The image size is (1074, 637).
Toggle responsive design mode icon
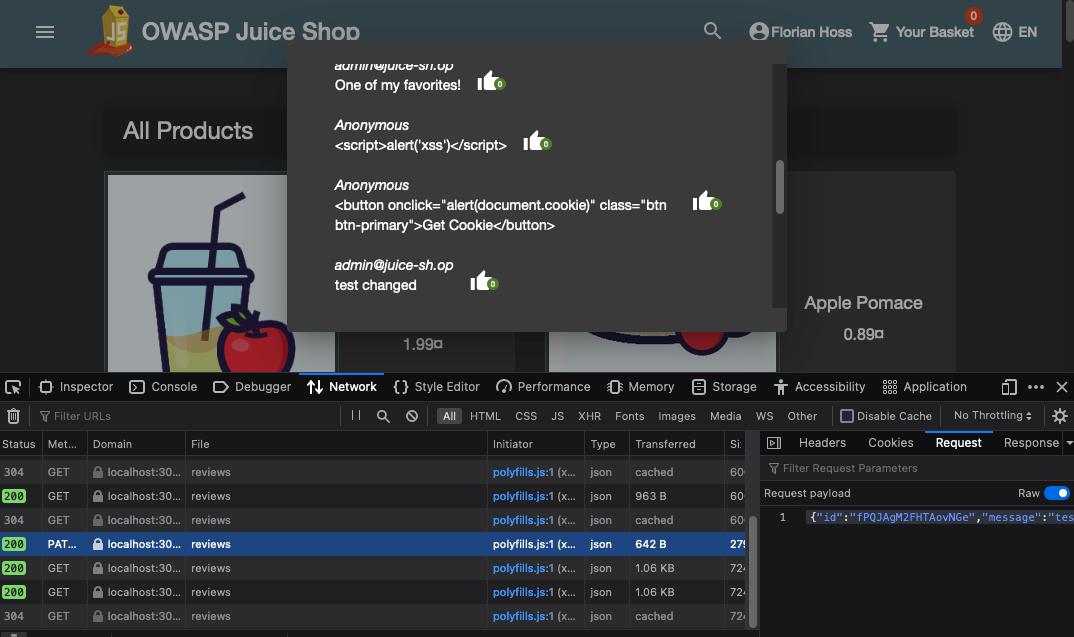(x=1009, y=387)
